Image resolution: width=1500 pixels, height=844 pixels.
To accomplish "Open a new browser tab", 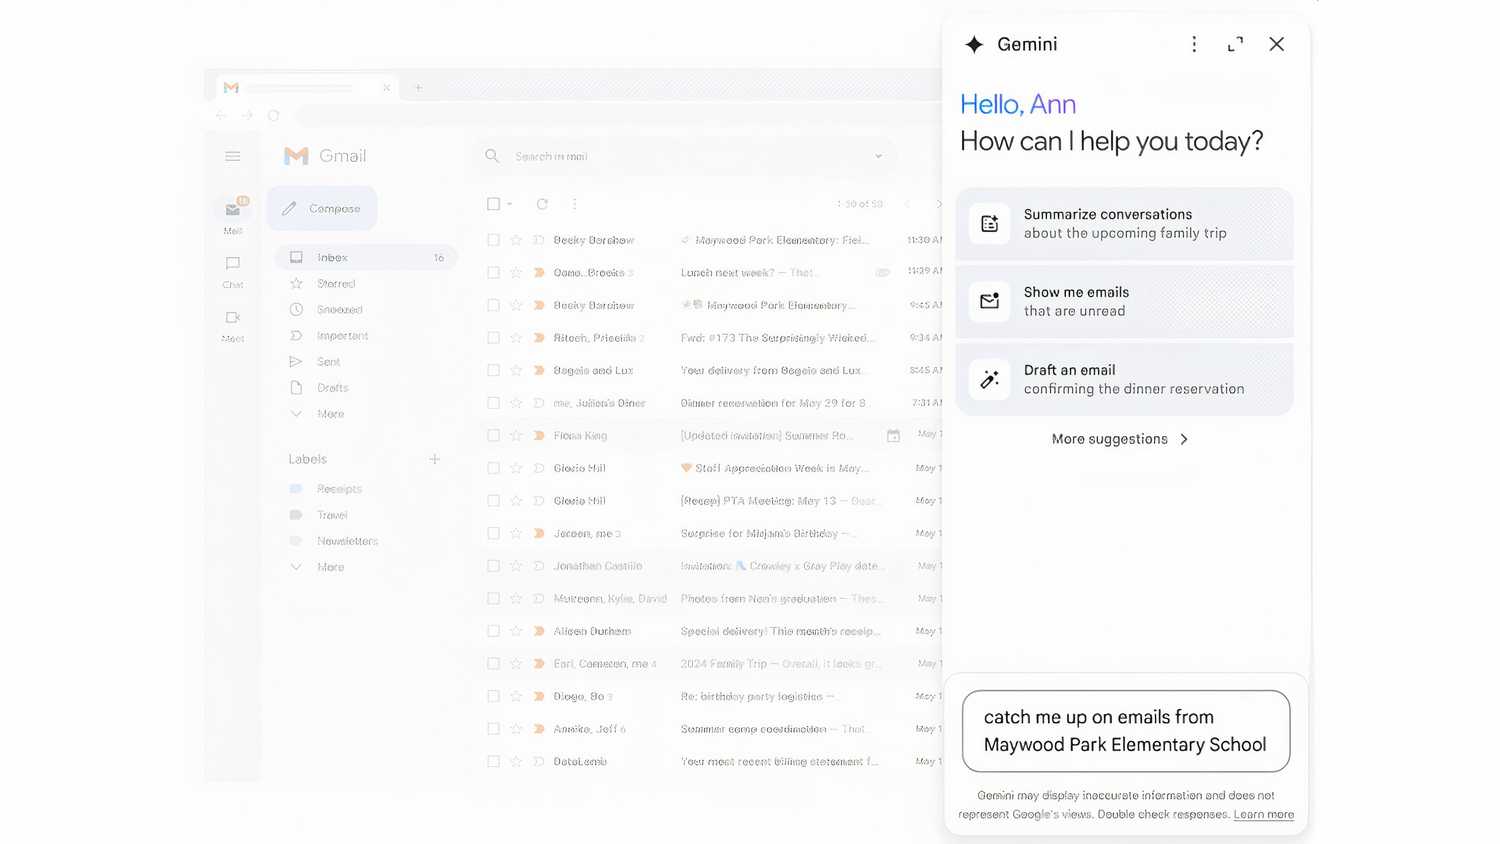I will coord(418,88).
